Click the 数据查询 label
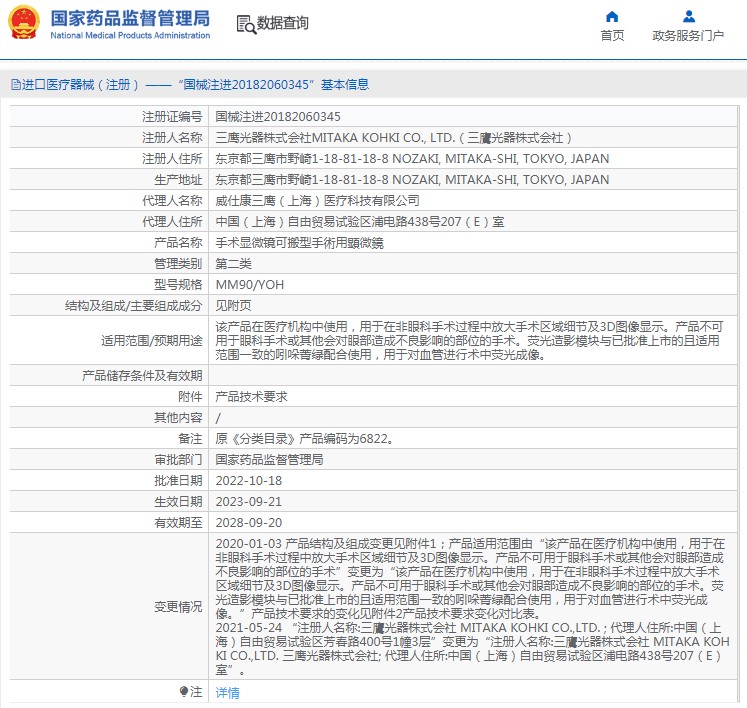The width and height of the screenshot is (747, 708). (283, 23)
